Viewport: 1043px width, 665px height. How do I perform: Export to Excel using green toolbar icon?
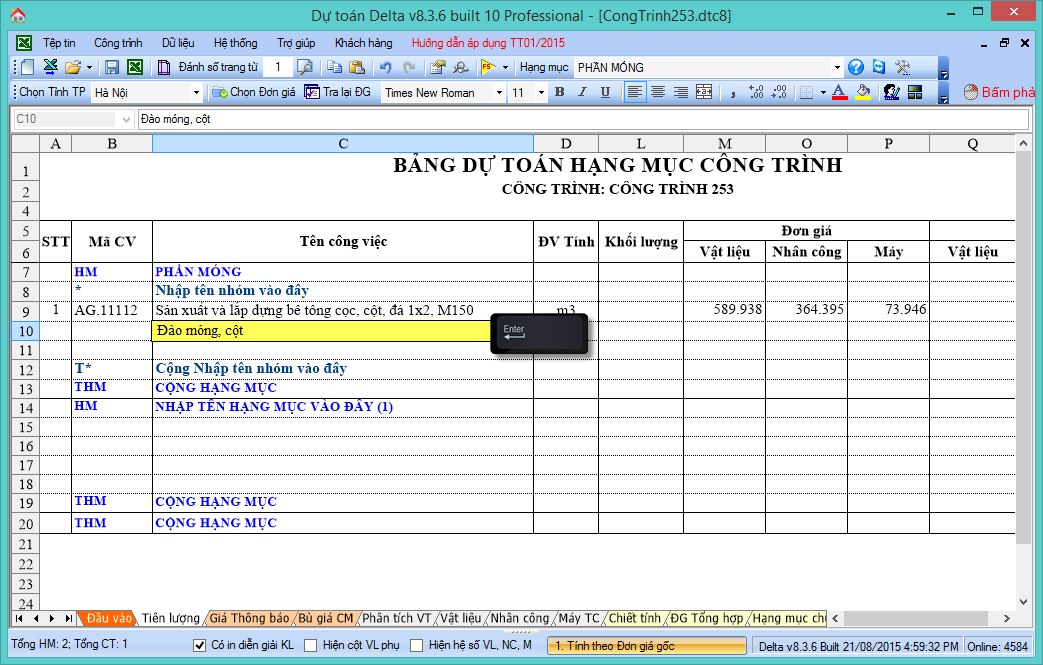tap(135, 67)
